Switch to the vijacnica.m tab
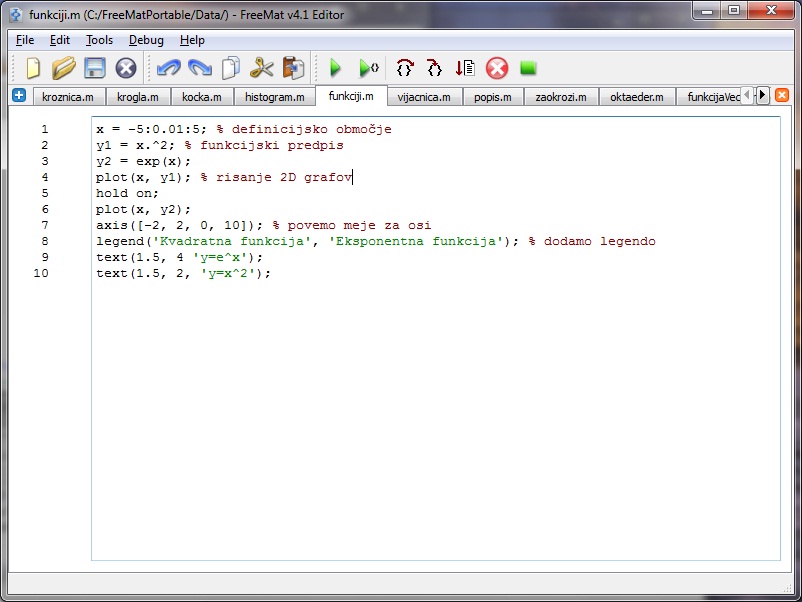The image size is (802, 602). [x=424, y=97]
